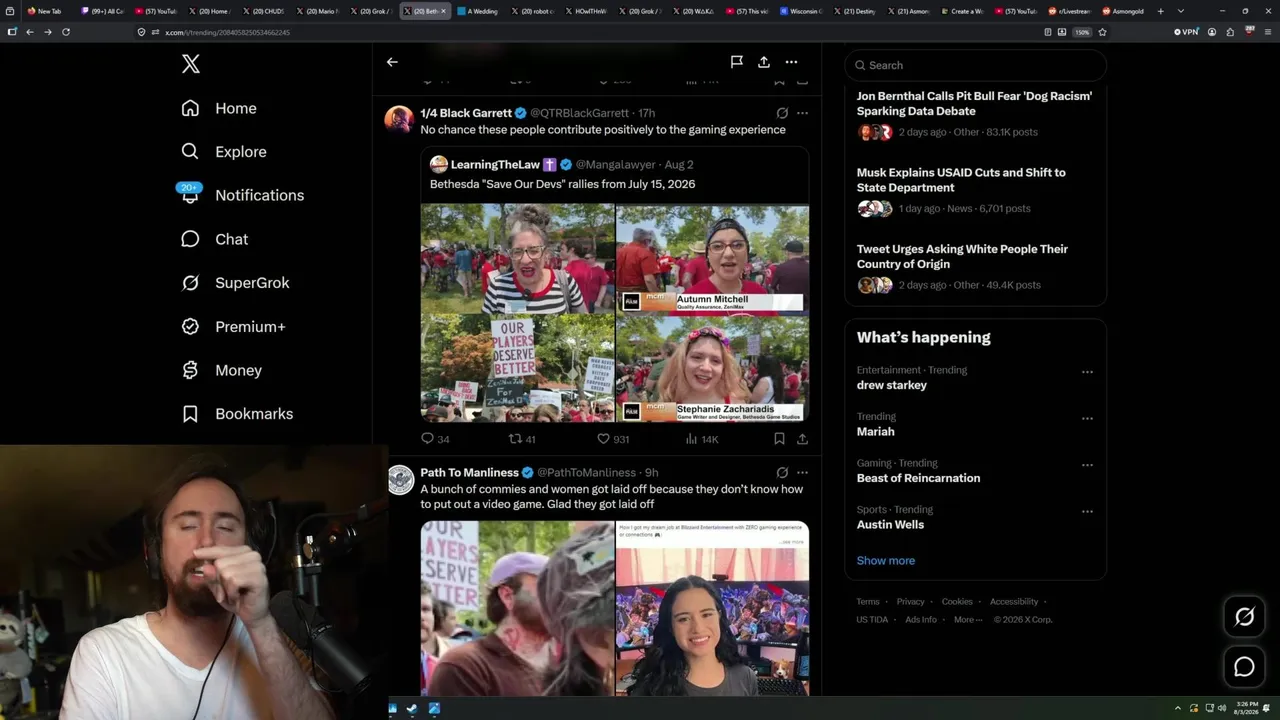Viewport: 1280px width, 720px height.
Task: Open Steam from the Windows taskbar
Action: pyautogui.click(x=411, y=709)
